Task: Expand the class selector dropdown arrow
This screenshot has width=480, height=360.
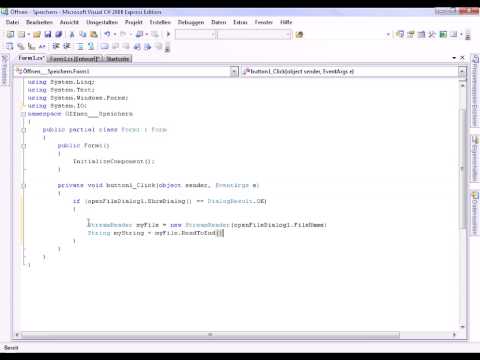Action: [x=234, y=71]
